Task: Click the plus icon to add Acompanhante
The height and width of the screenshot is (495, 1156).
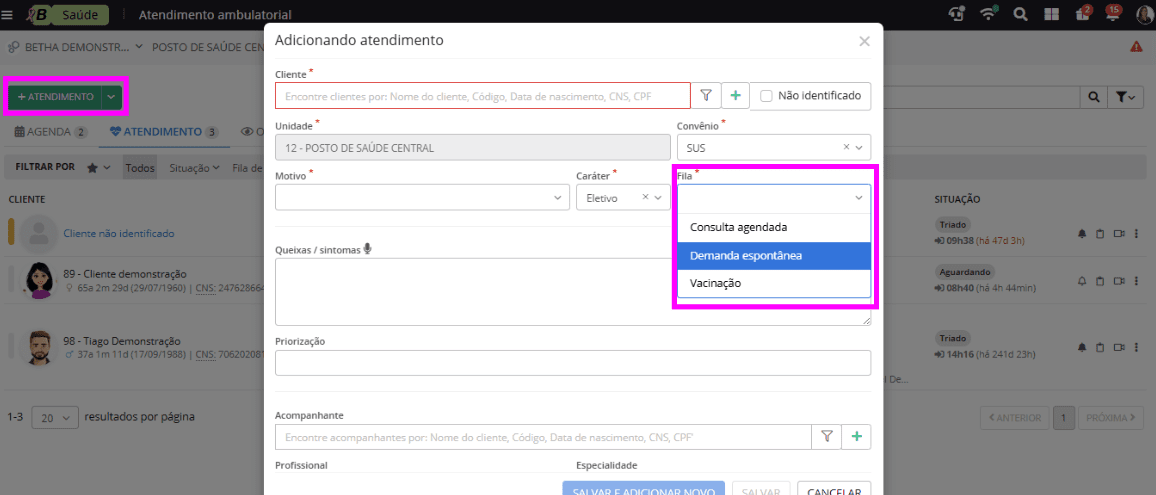Action: [856, 437]
